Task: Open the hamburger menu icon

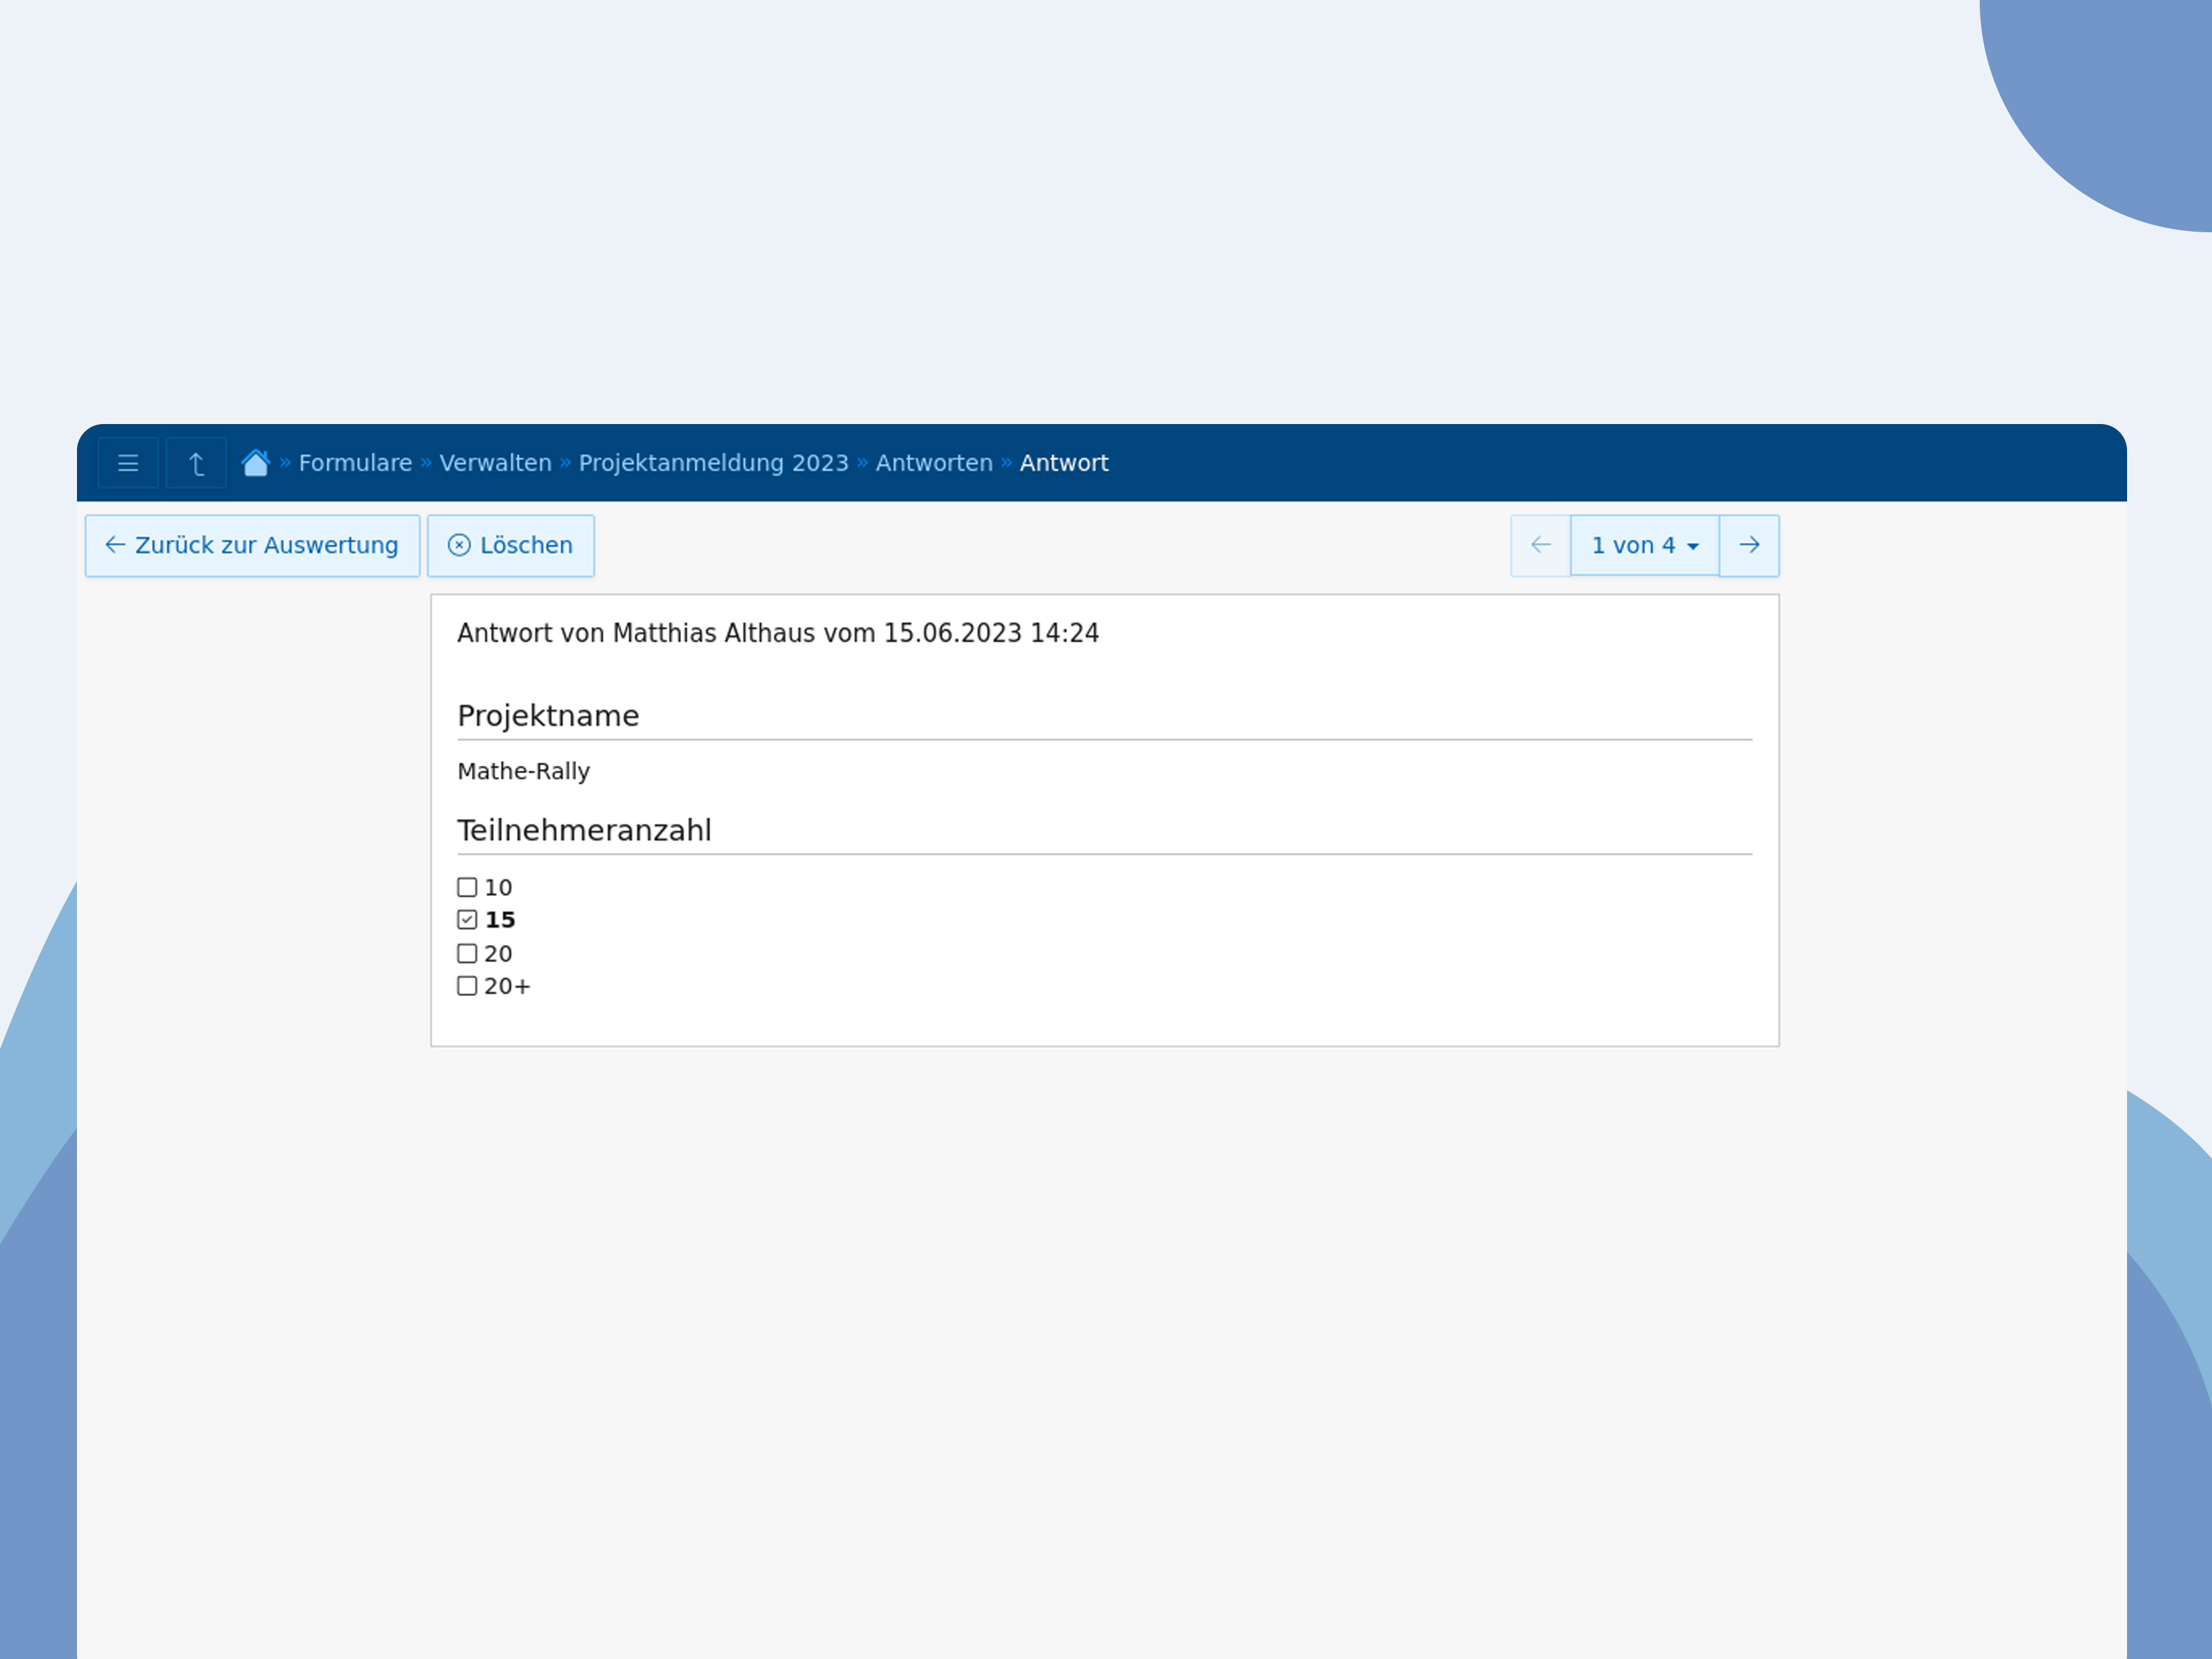Action: tap(128, 463)
